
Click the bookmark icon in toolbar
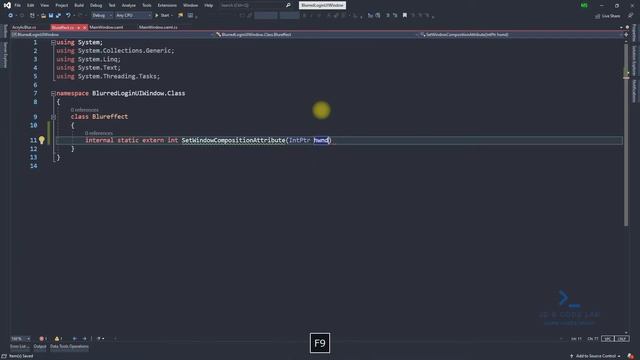(x=405, y=16)
